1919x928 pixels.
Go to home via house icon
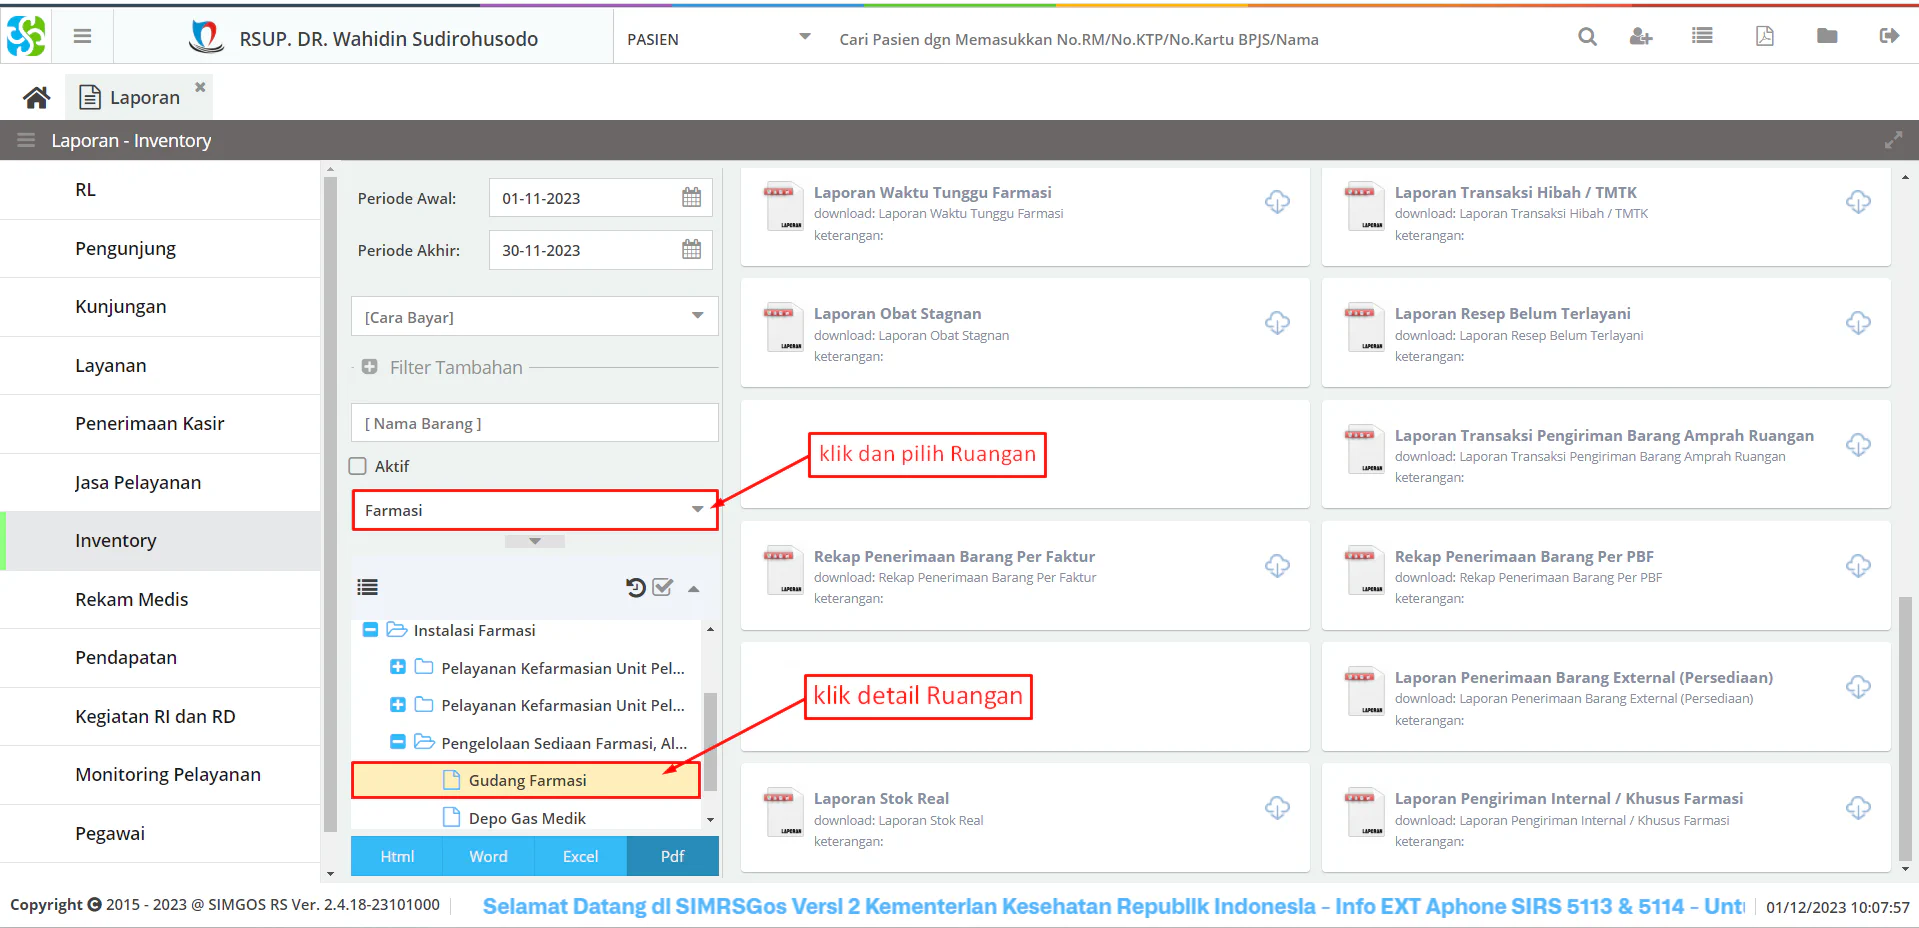point(37,97)
